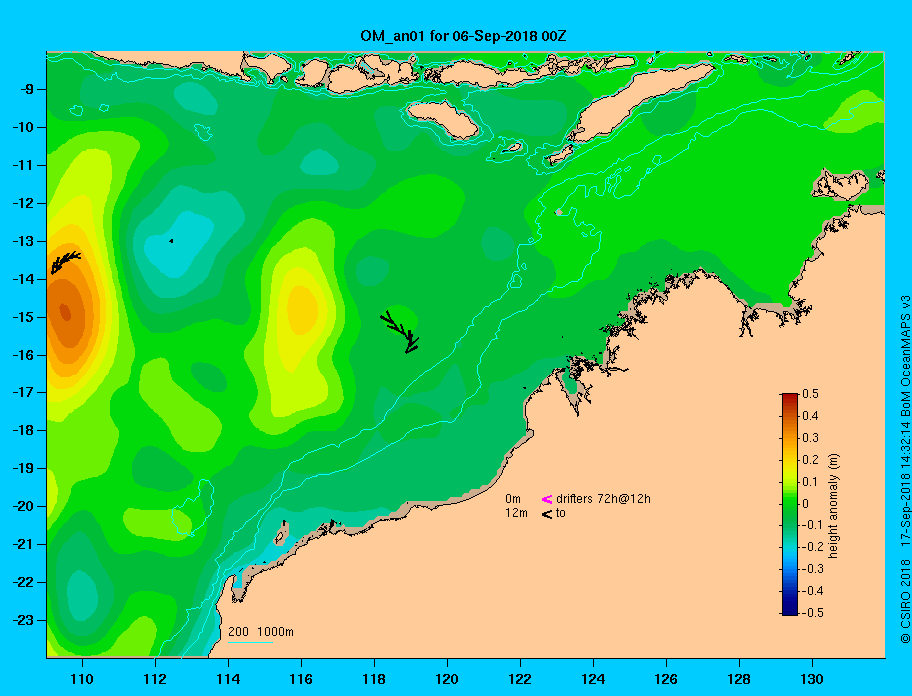The height and width of the screenshot is (696, 912).
Task: Click the latitude axis label "-9"
Action: click(27, 89)
